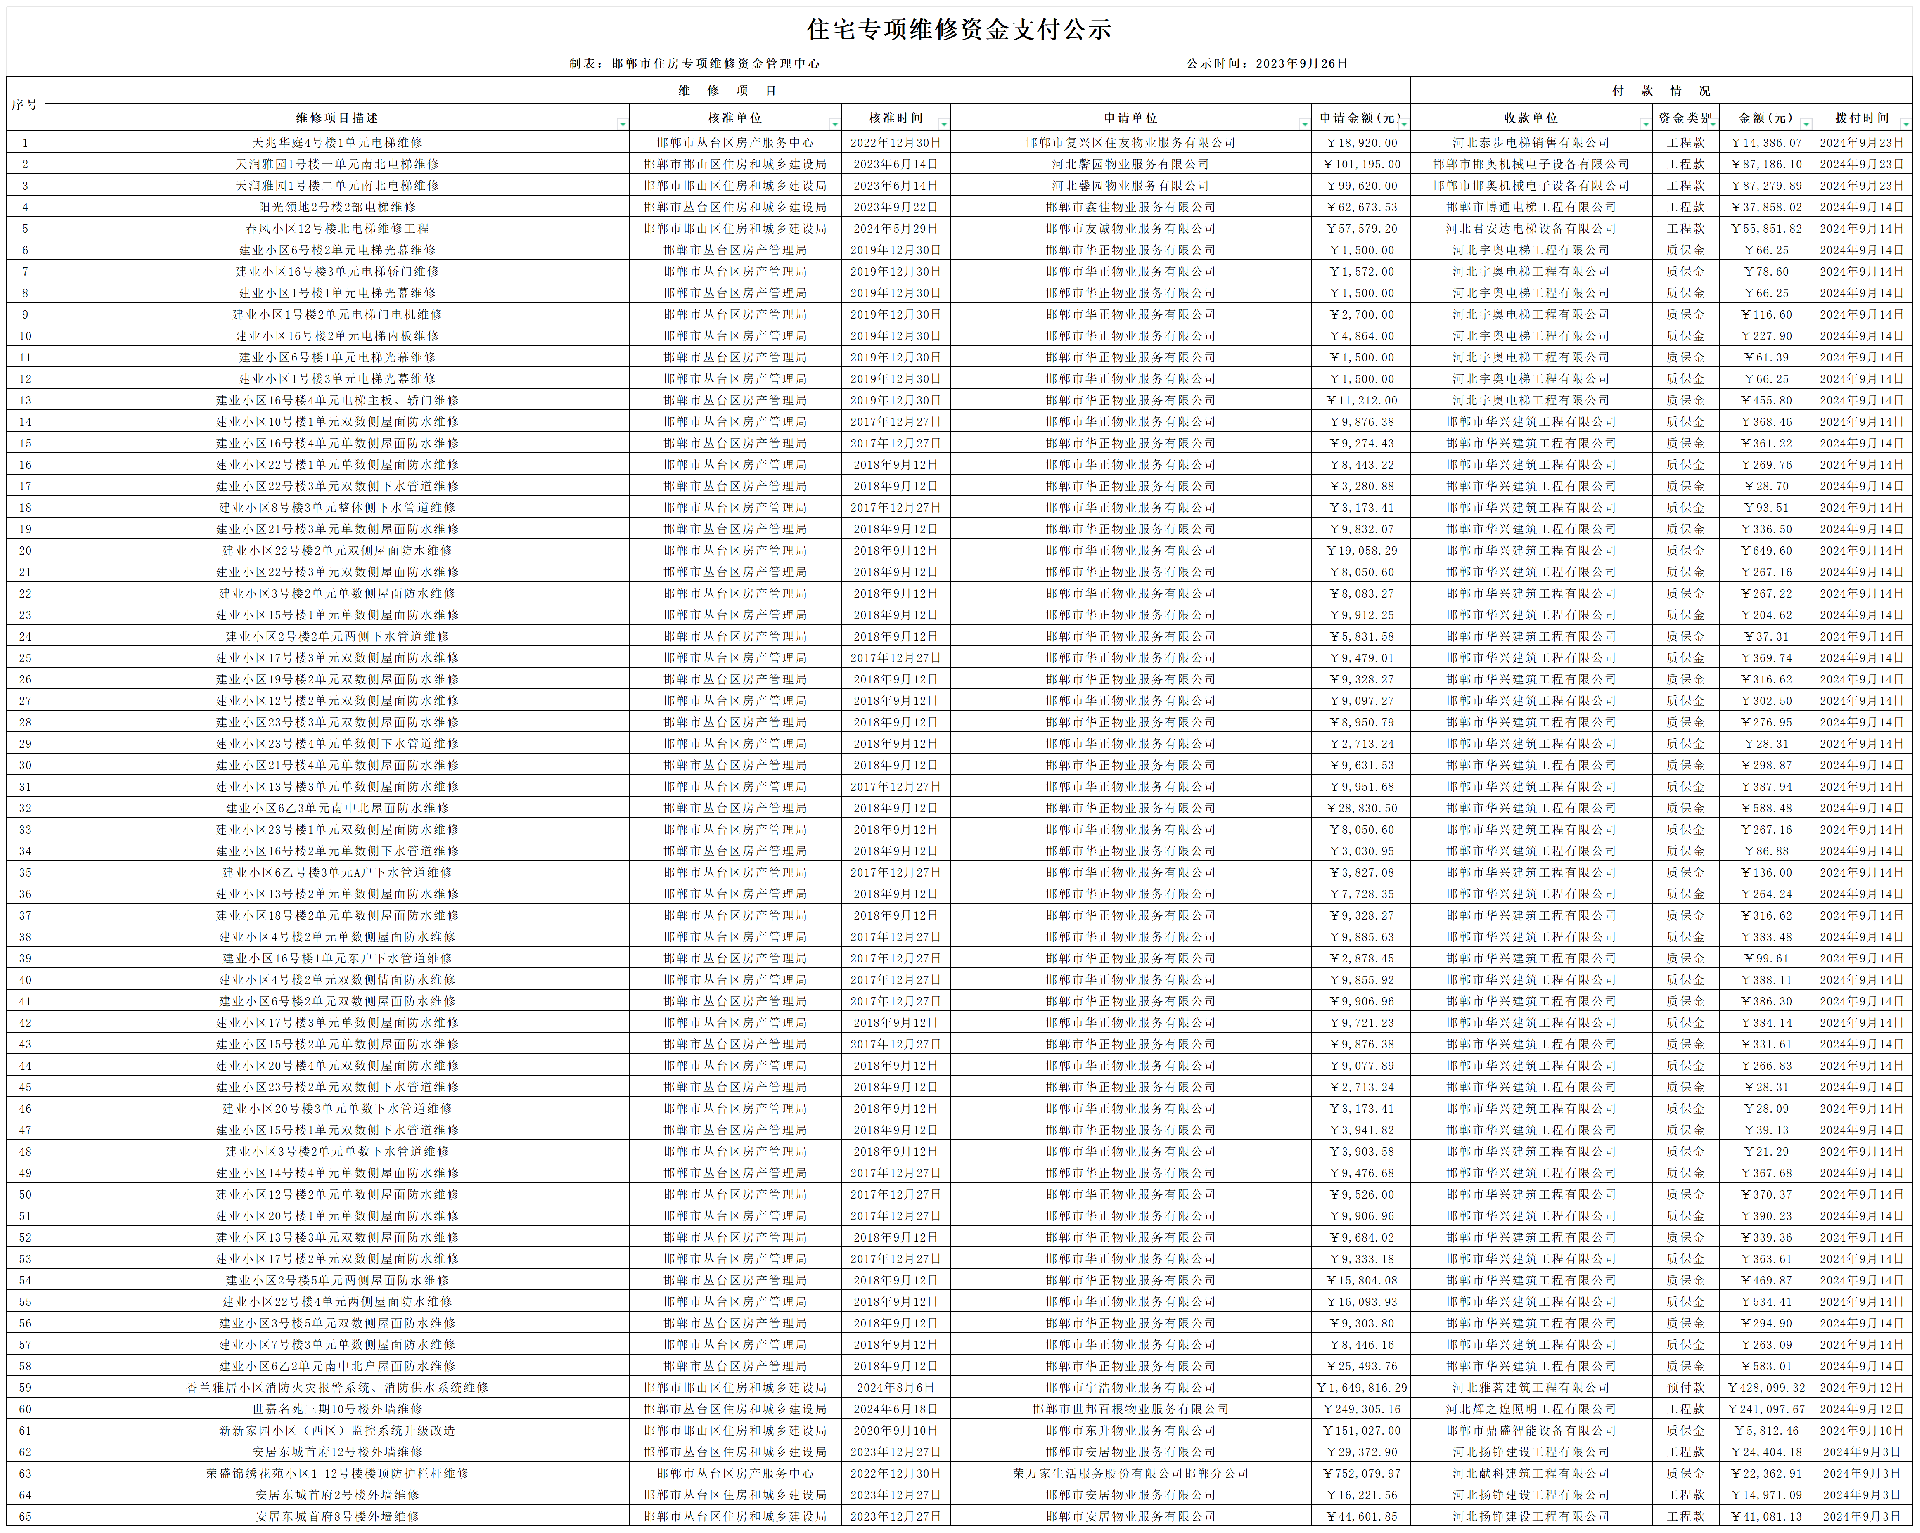Click the application amount ¥752,079.97
The width and height of the screenshot is (1920, 1533).
click(x=1361, y=1474)
